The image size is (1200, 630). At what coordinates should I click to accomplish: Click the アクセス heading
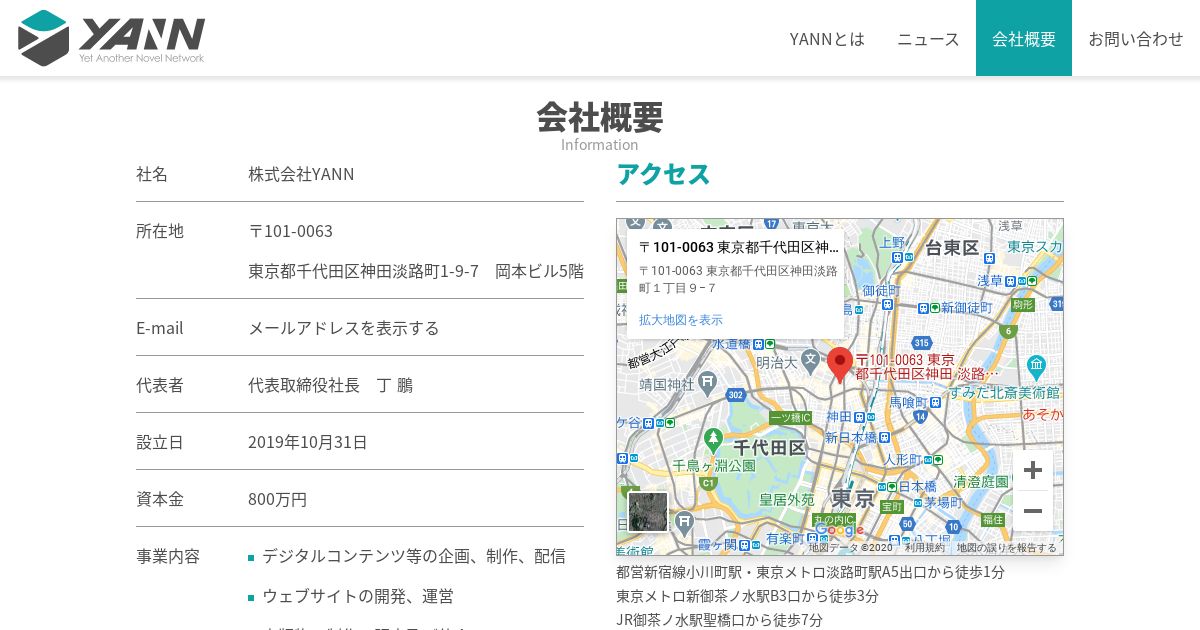point(663,174)
